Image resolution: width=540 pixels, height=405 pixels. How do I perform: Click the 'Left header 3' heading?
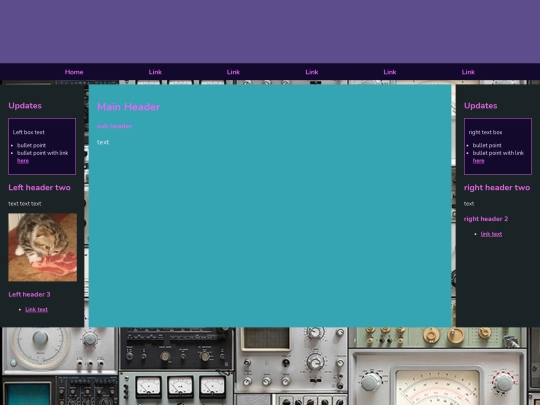pyautogui.click(x=29, y=294)
